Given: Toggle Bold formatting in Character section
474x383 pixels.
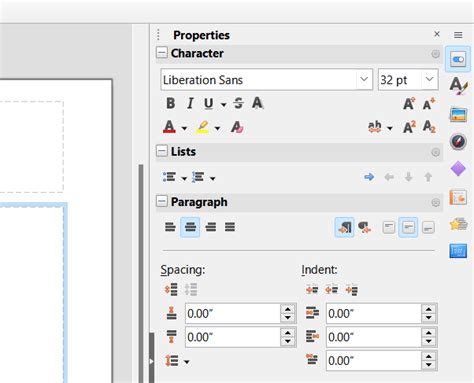Looking at the screenshot, I should (x=171, y=103).
